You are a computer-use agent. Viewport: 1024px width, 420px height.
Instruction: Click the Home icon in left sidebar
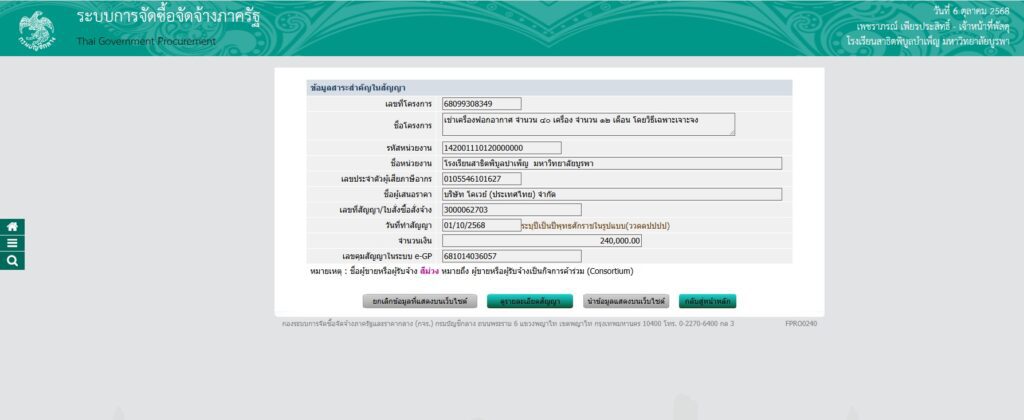point(11,226)
